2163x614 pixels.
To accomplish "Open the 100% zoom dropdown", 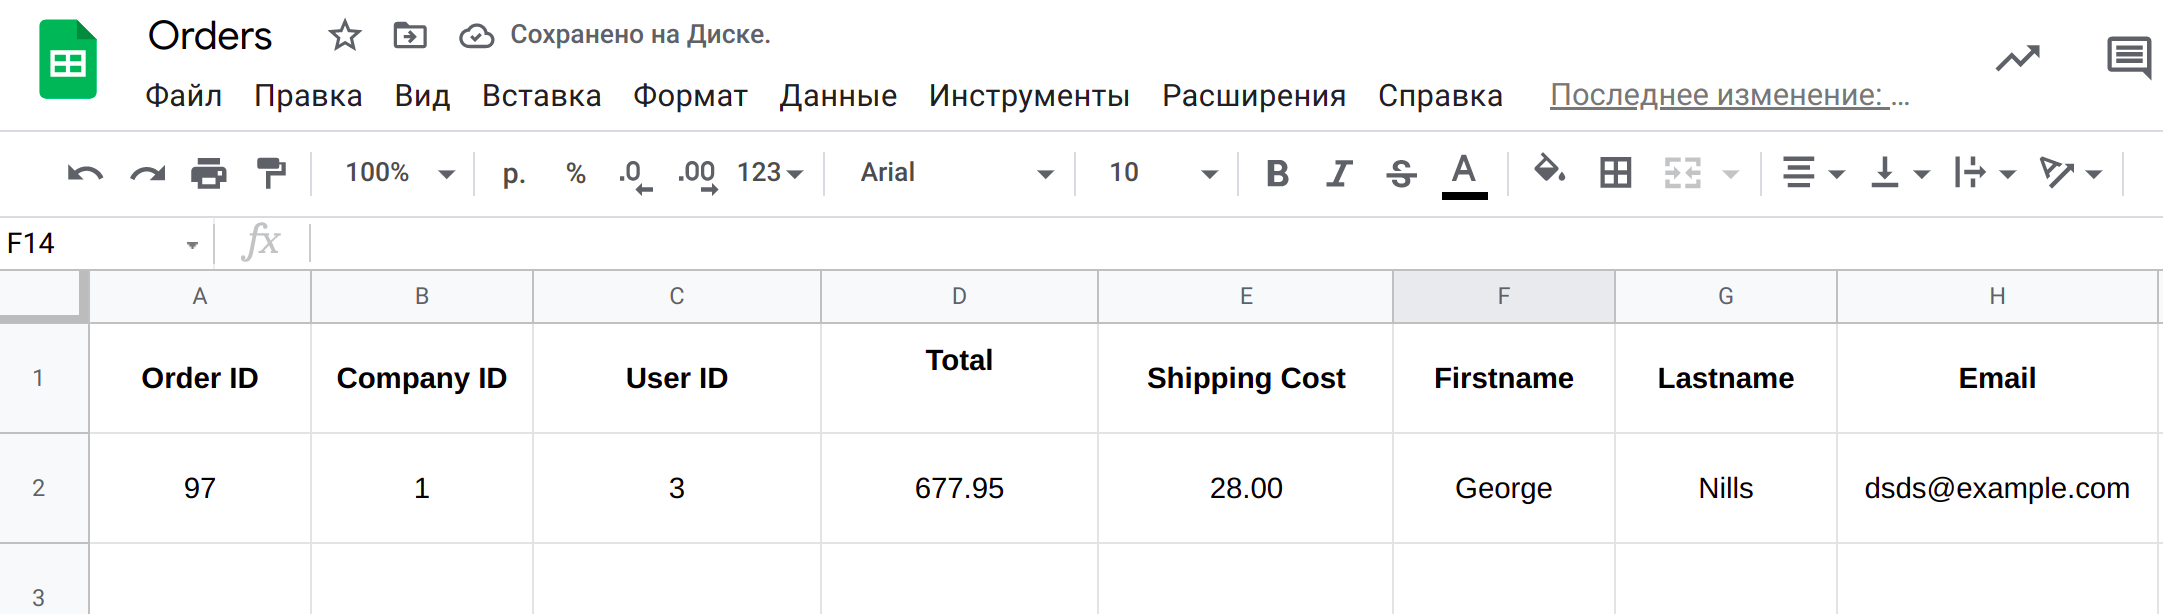I will [399, 173].
